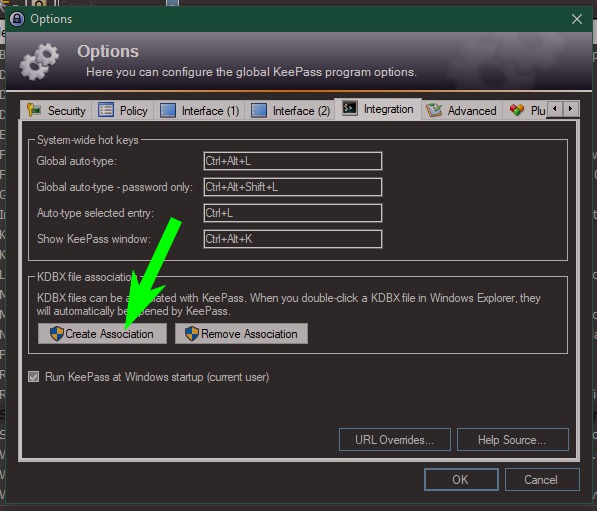
Task: Toggle Run KeePass at Windows startup
Action: tap(34, 377)
